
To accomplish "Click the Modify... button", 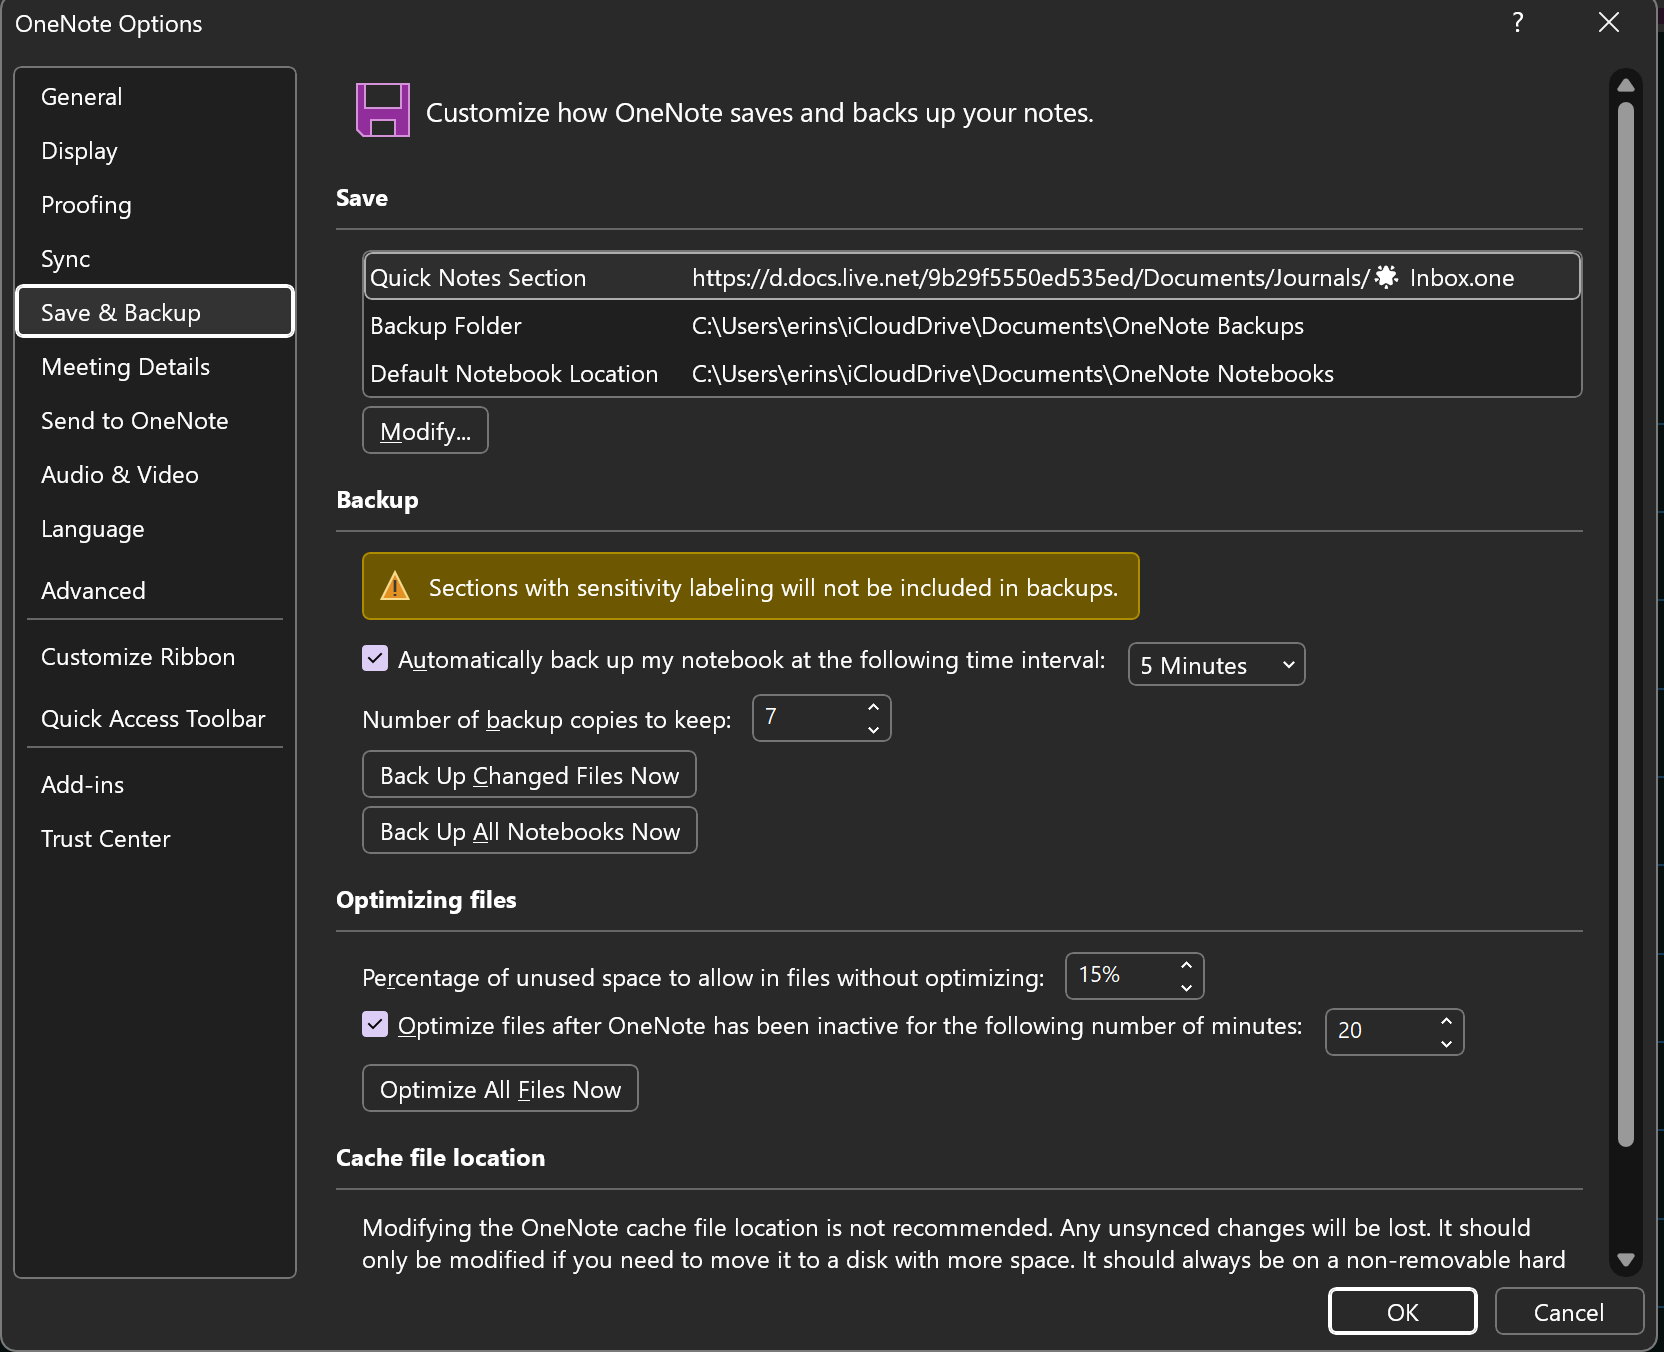I will 425,431.
